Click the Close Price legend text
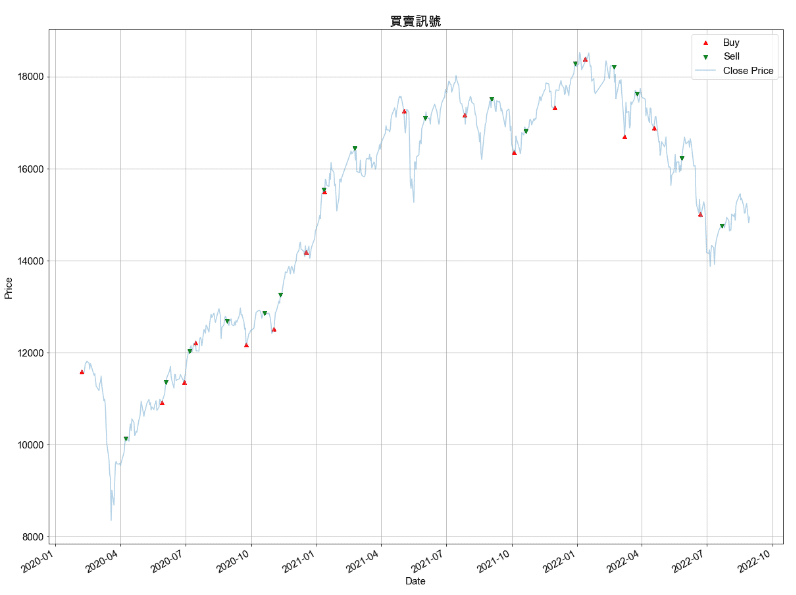The height and width of the screenshot is (595, 796). click(747, 71)
